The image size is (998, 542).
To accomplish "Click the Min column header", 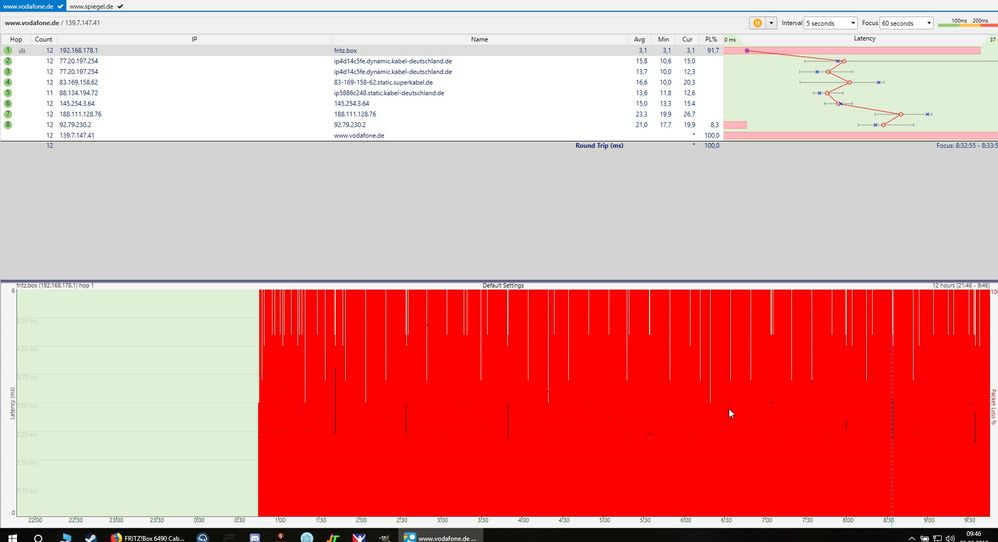I will tap(663, 39).
